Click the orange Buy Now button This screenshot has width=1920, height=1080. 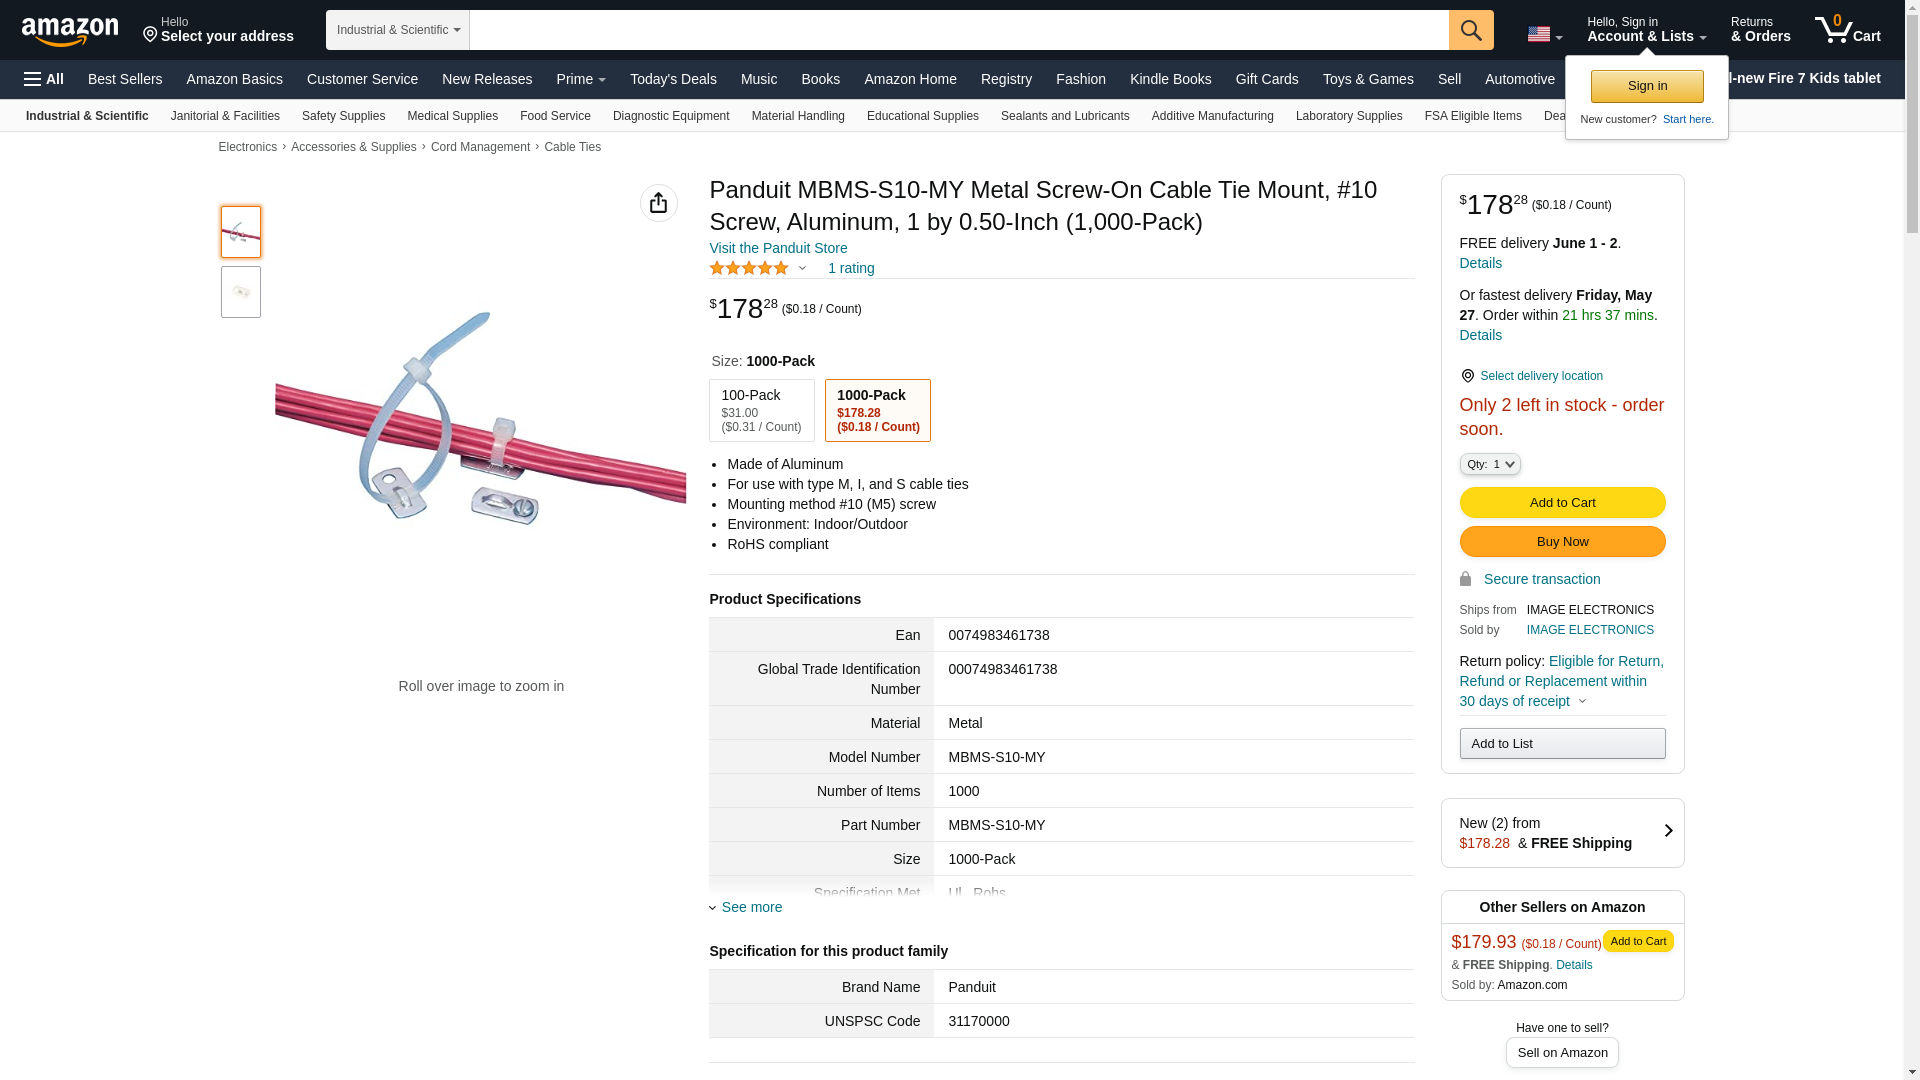[x=1562, y=542]
